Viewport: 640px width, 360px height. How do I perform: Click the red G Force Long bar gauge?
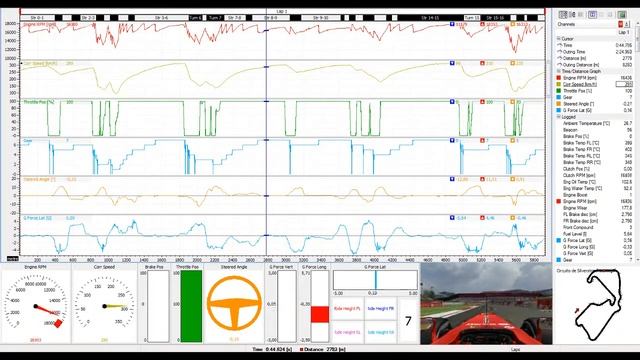click(320, 306)
